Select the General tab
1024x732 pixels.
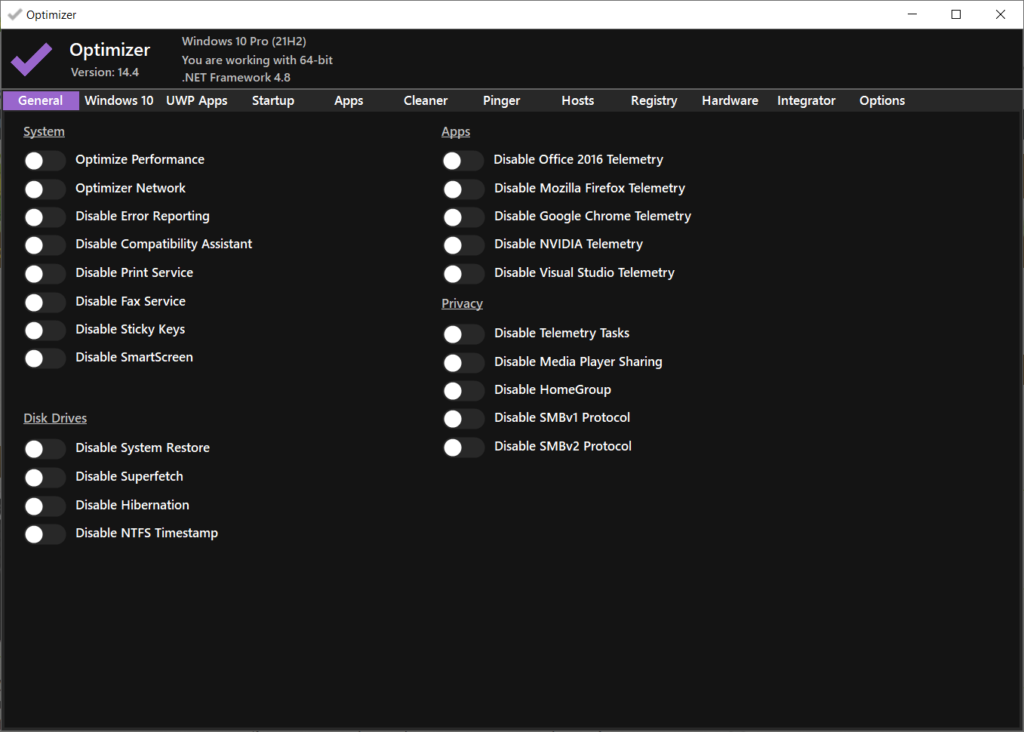tap(40, 101)
